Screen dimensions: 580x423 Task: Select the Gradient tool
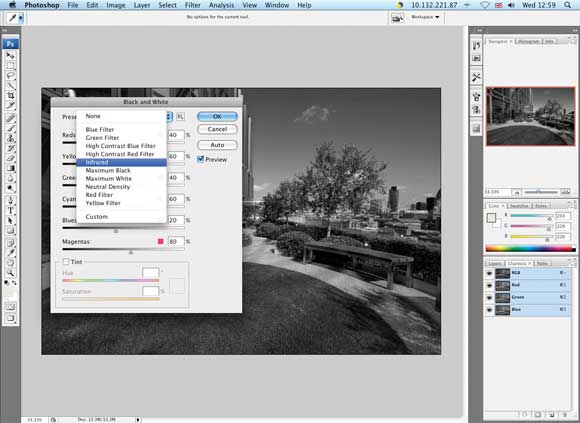pyautogui.click(x=10, y=168)
